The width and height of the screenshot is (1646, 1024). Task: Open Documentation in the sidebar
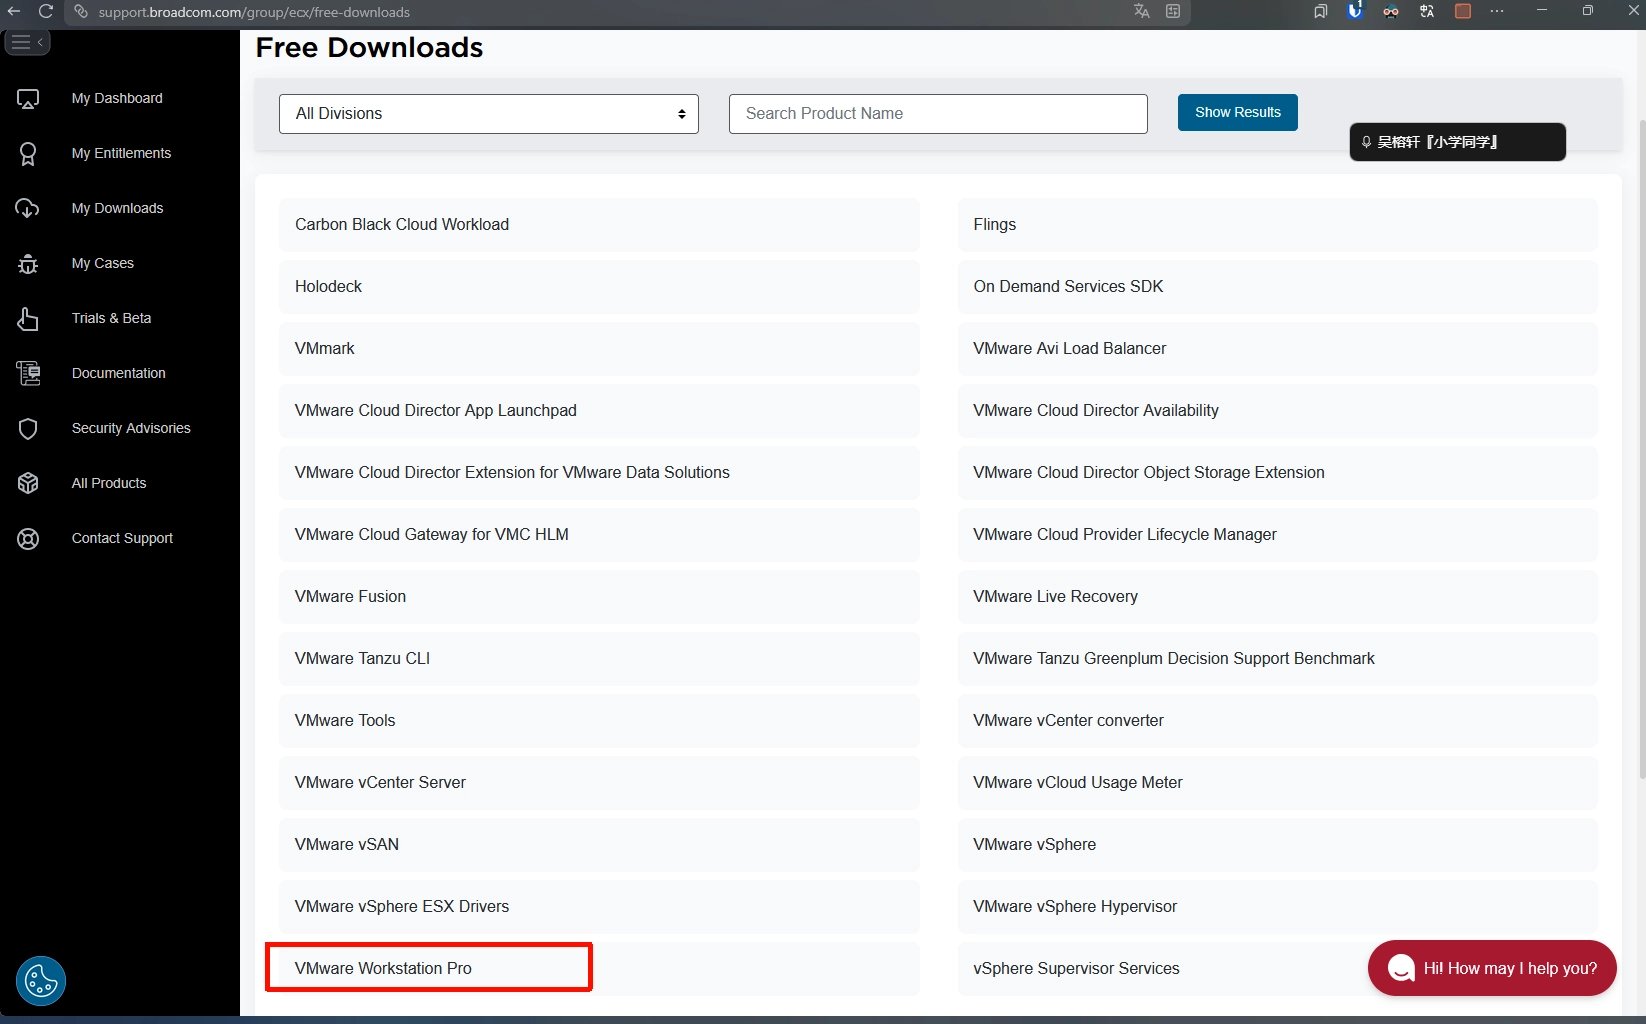pos(118,373)
